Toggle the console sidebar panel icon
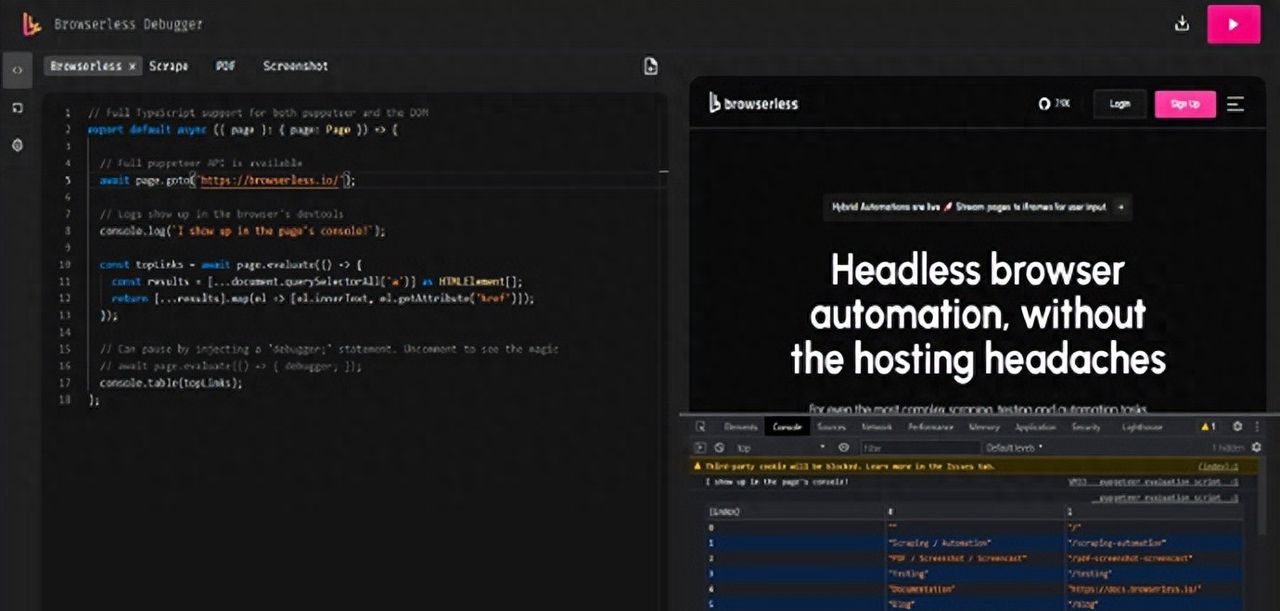 699,447
